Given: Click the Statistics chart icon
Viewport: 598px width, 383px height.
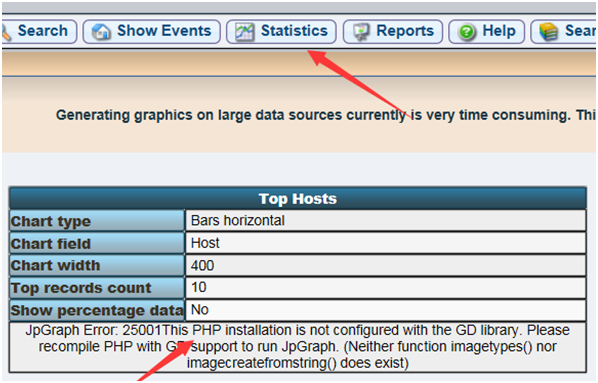Looking at the screenshot, I should coord(244,32).
